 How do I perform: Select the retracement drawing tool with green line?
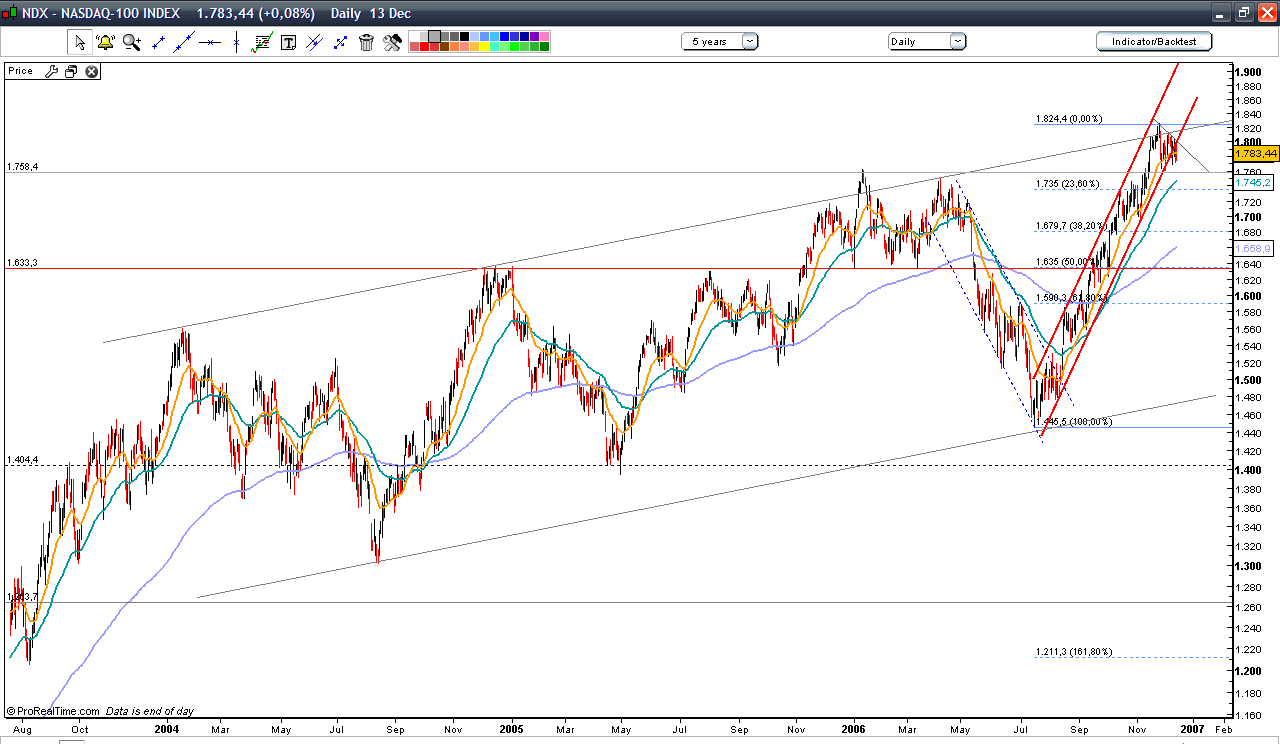262,42
